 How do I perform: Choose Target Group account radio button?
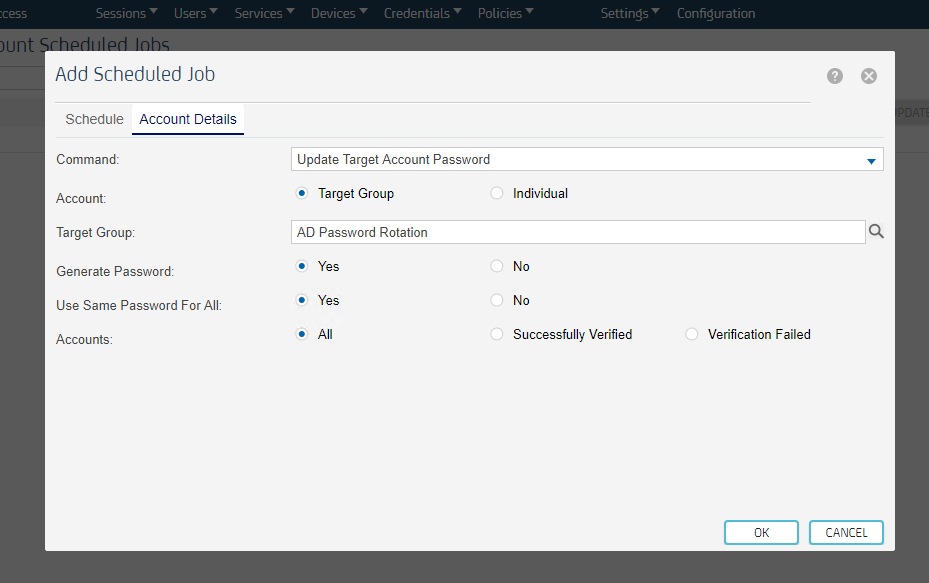pyautogui.click(x=302, y=193)
